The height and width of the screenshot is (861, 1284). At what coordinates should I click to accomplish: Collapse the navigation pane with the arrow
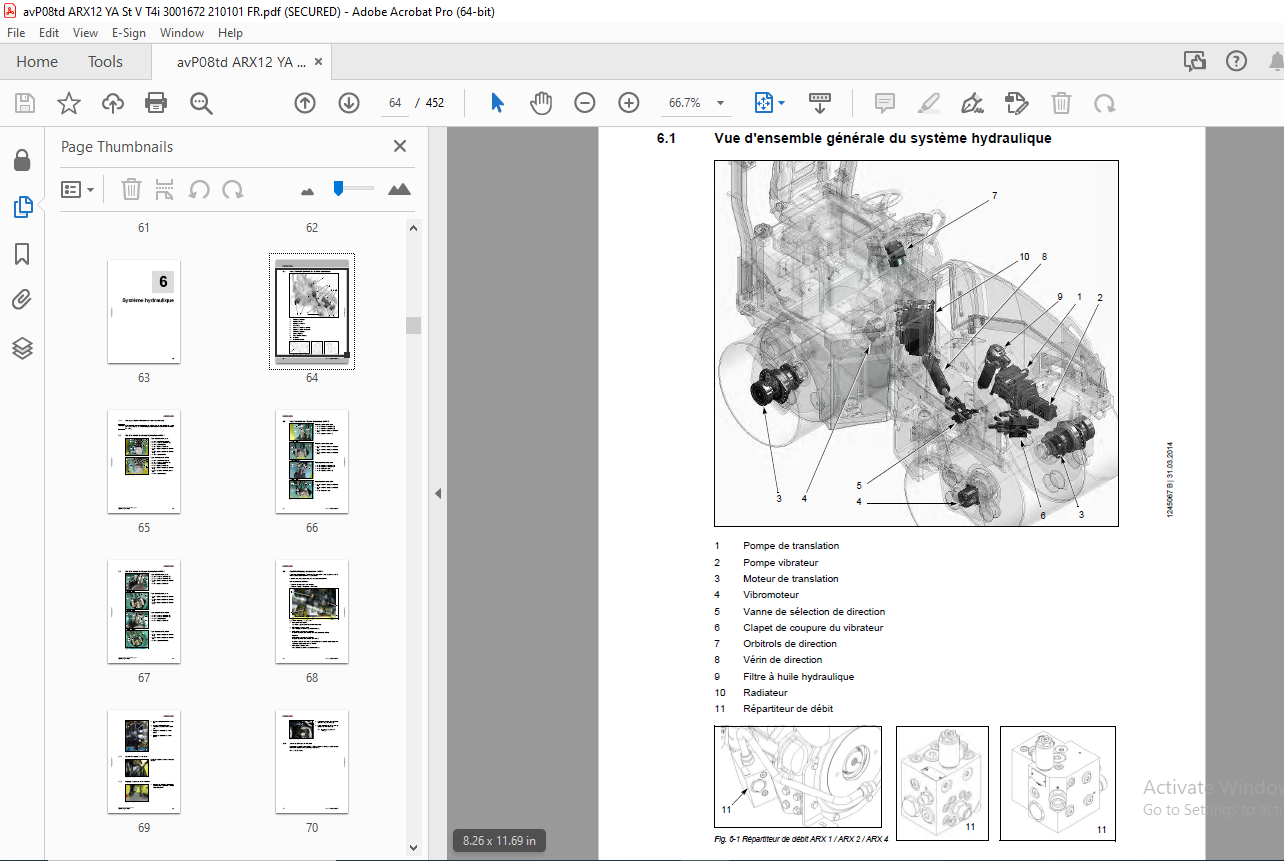coord(436,494)
